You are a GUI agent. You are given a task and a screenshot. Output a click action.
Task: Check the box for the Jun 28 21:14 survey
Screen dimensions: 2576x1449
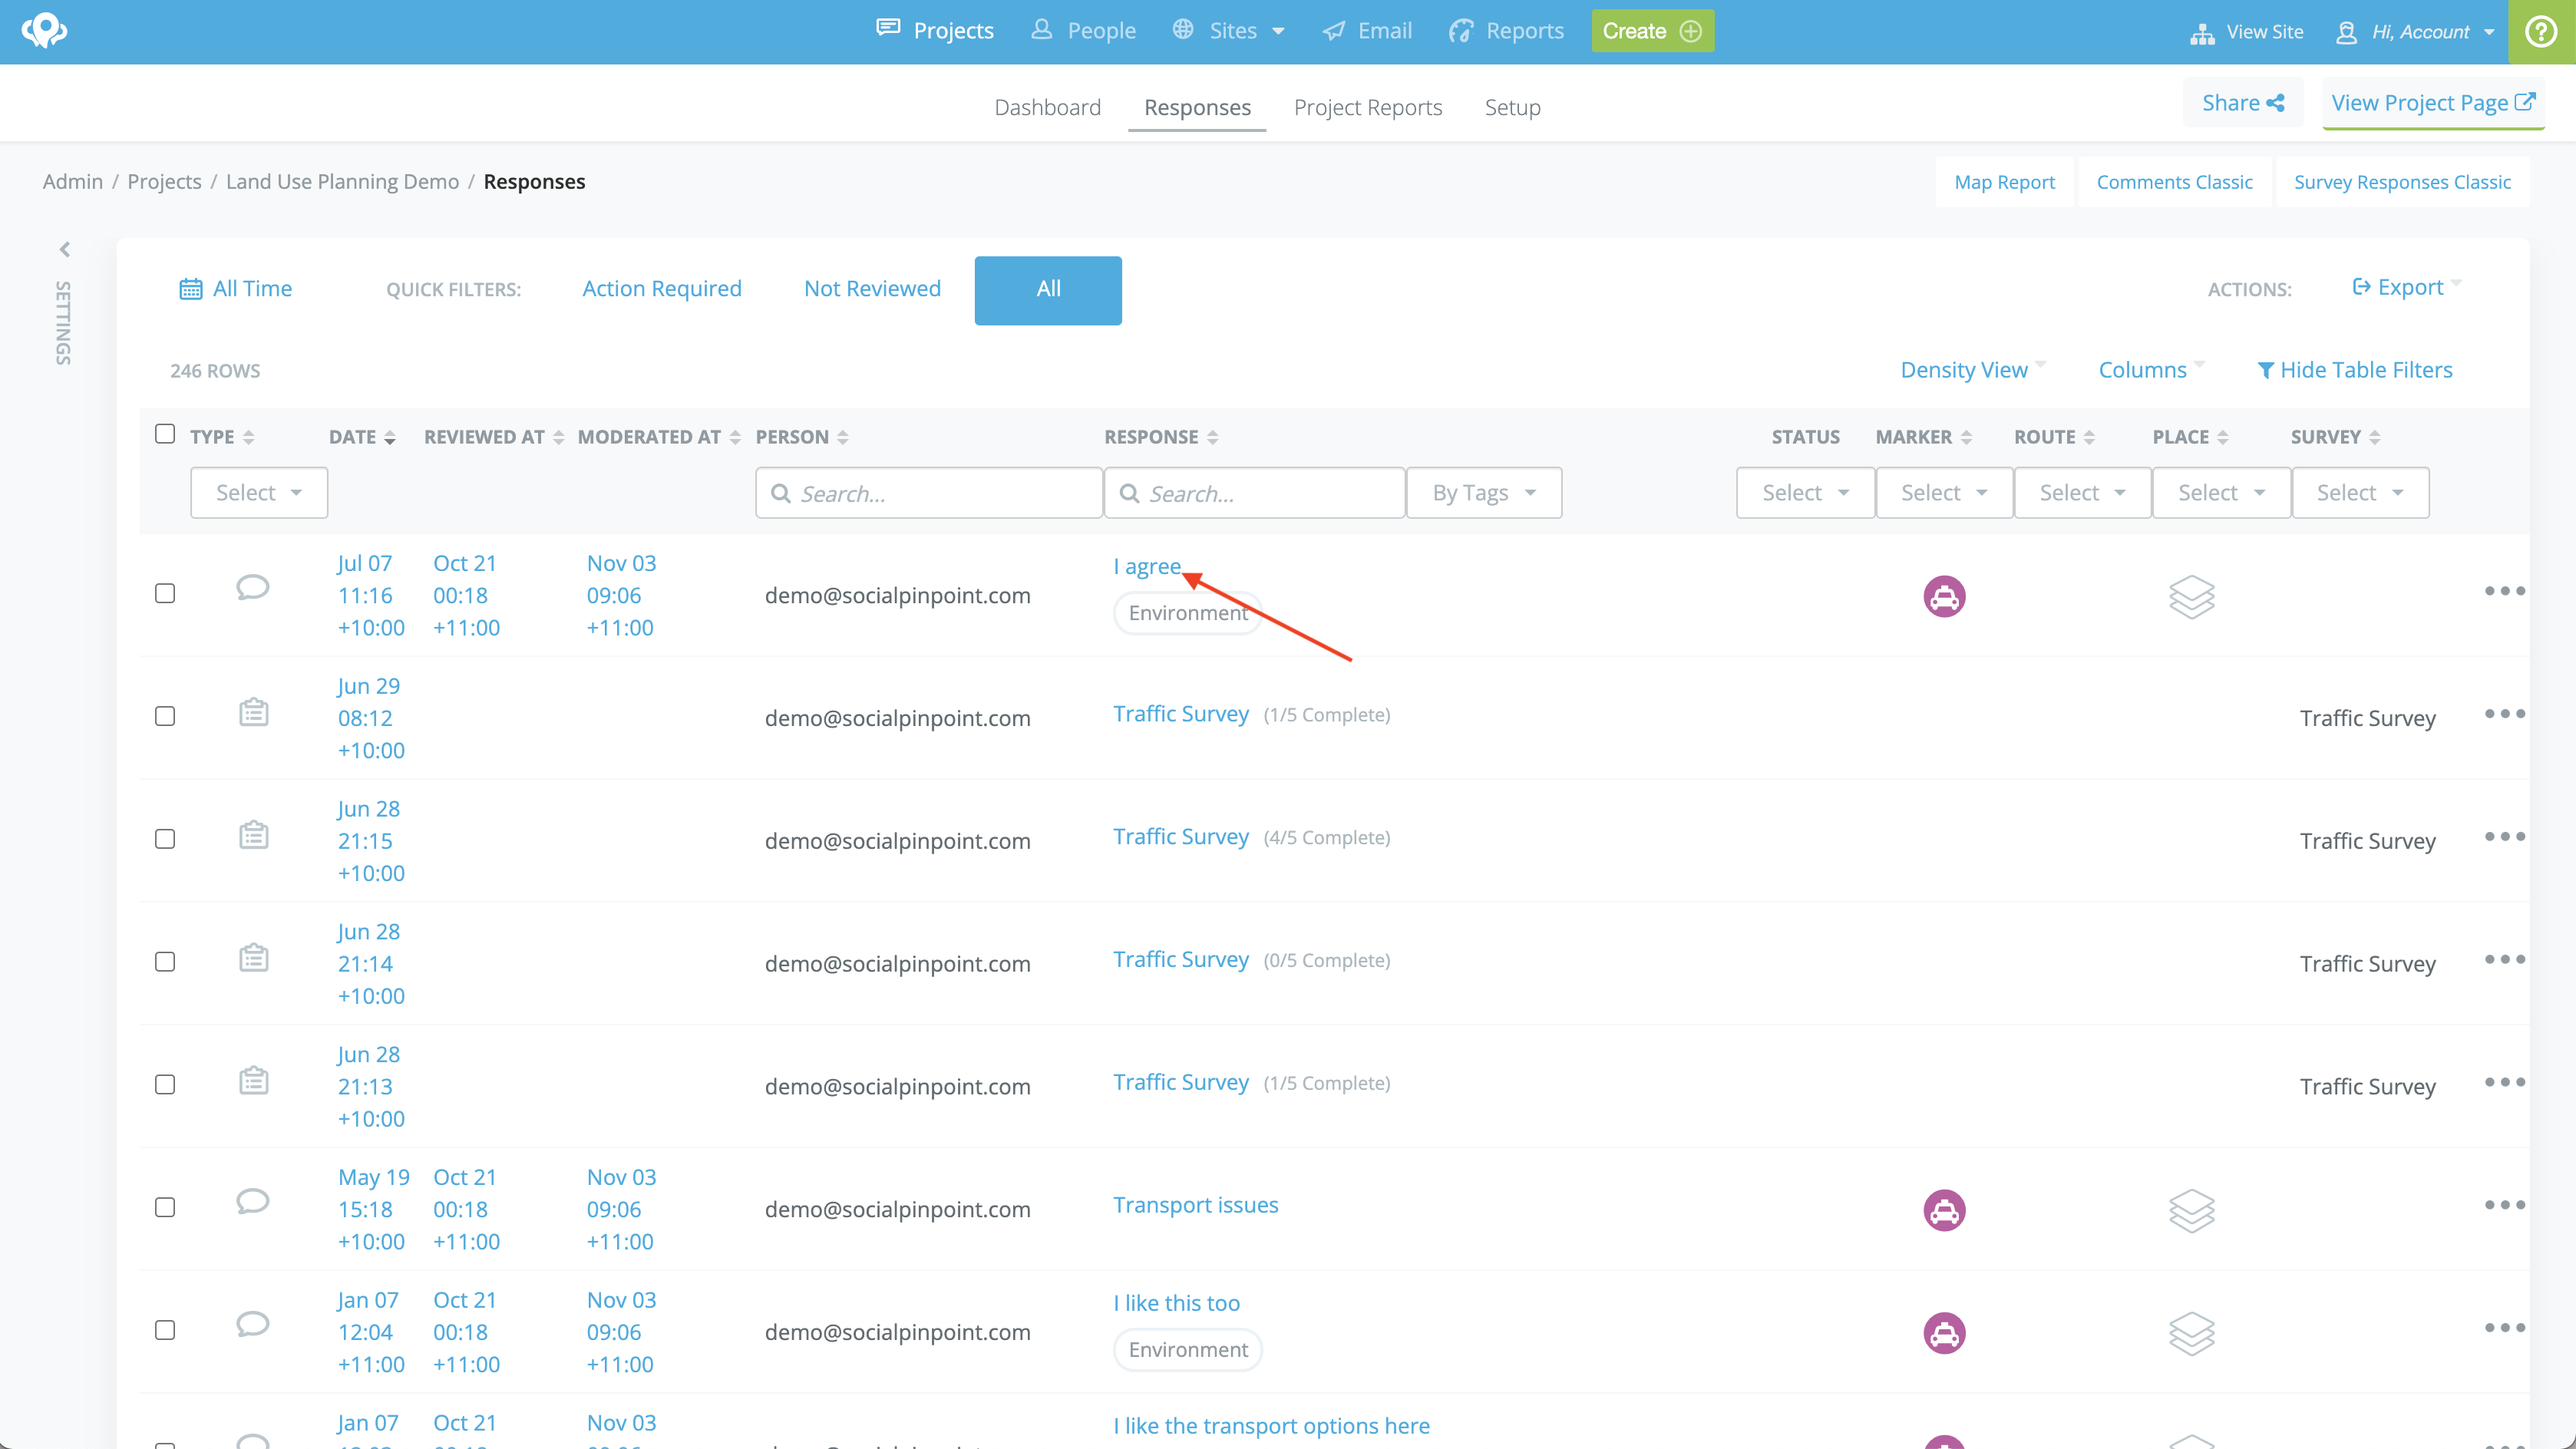click(165, 962)
